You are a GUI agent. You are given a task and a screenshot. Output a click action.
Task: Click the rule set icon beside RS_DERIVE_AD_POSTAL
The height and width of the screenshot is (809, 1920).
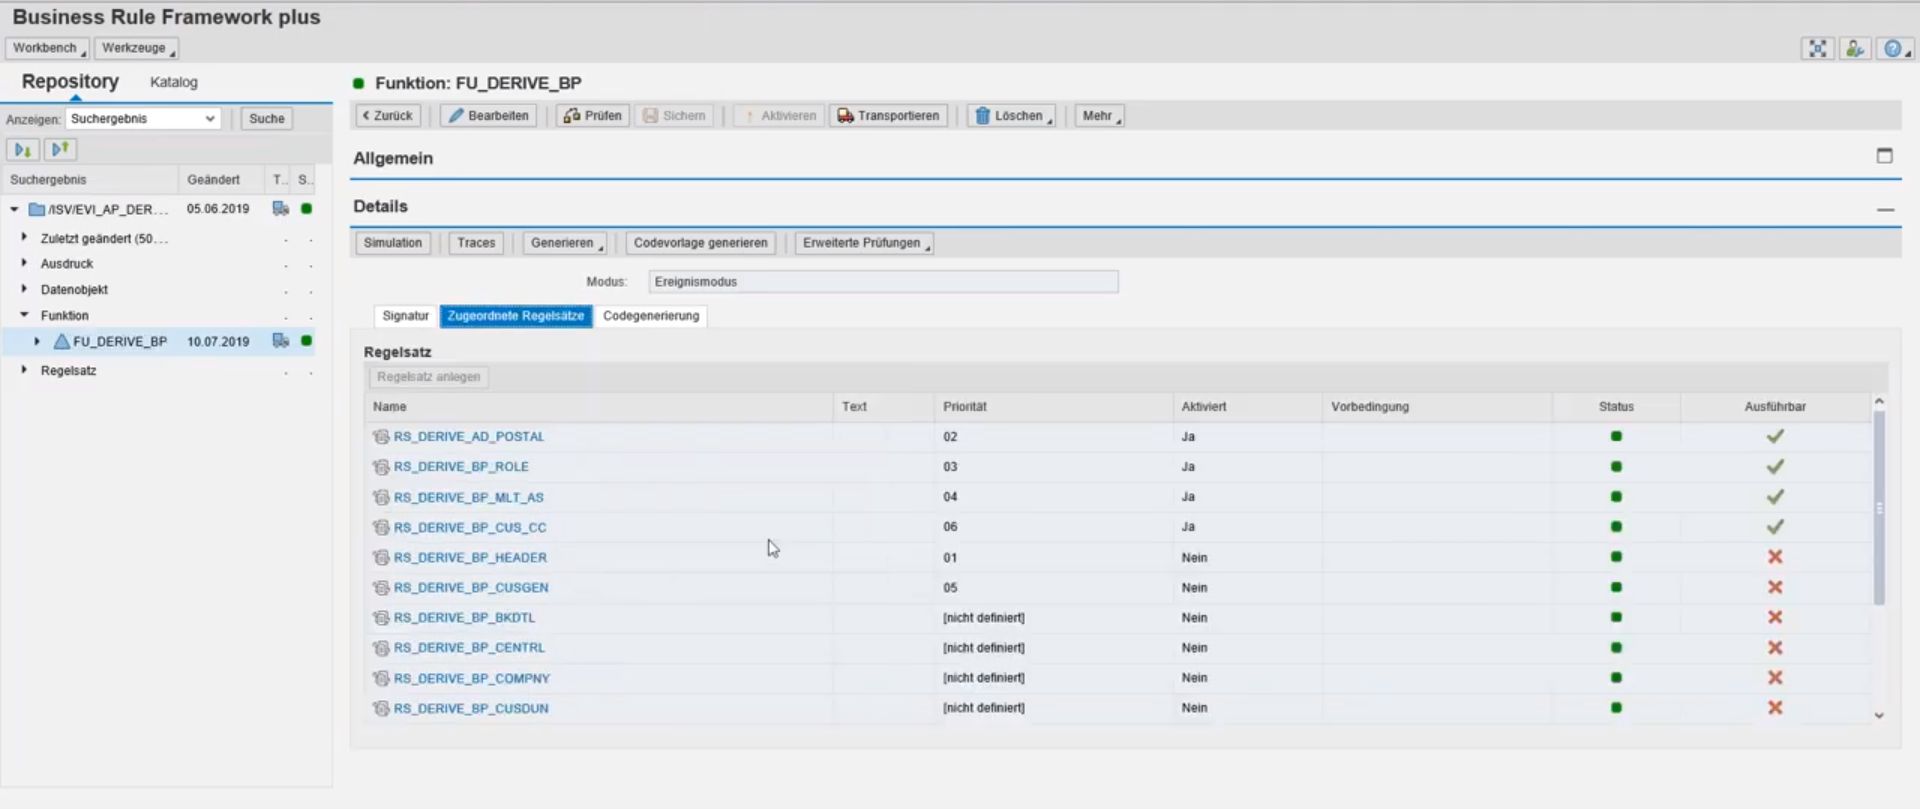pos(381,437)
